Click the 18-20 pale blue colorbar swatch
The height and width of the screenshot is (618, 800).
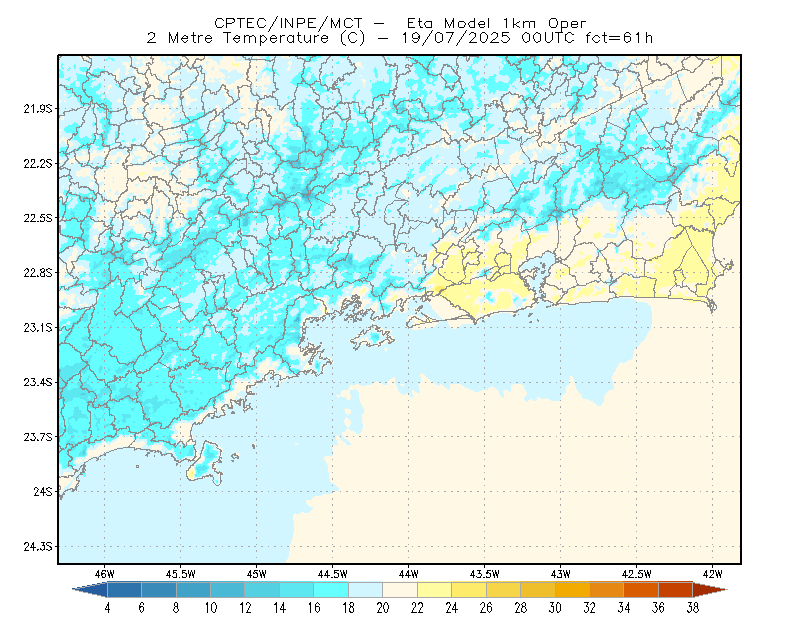click(366, 590)
